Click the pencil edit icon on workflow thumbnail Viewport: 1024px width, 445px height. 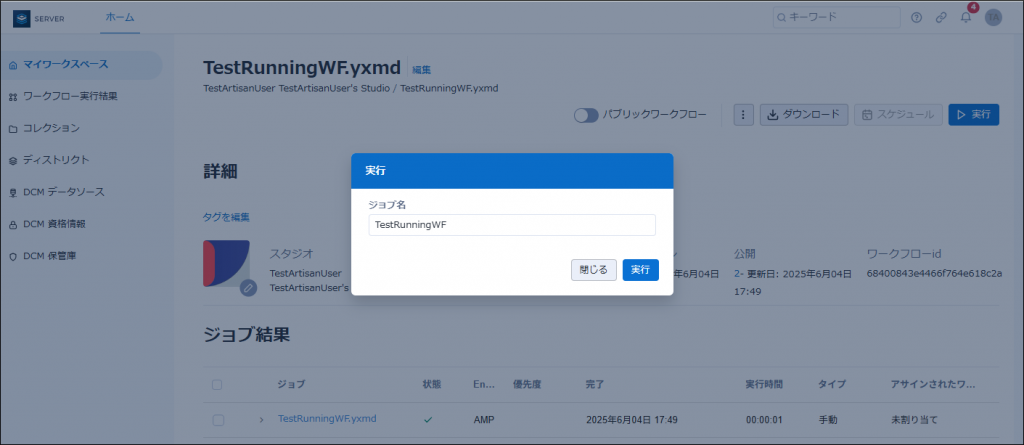pos(248,288)
